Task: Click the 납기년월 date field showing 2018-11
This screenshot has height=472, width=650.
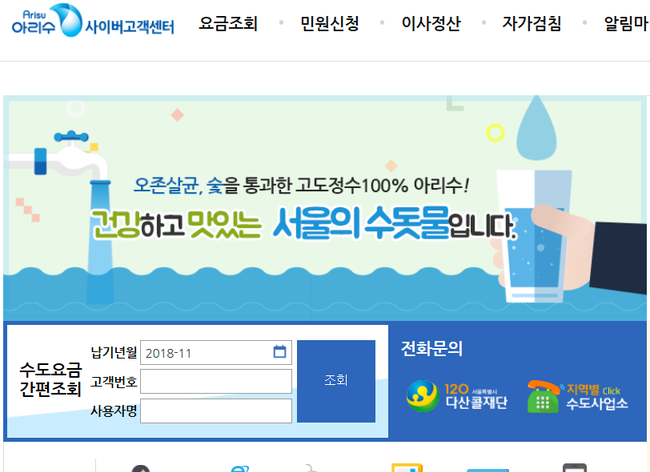Action: click(216, 352)
